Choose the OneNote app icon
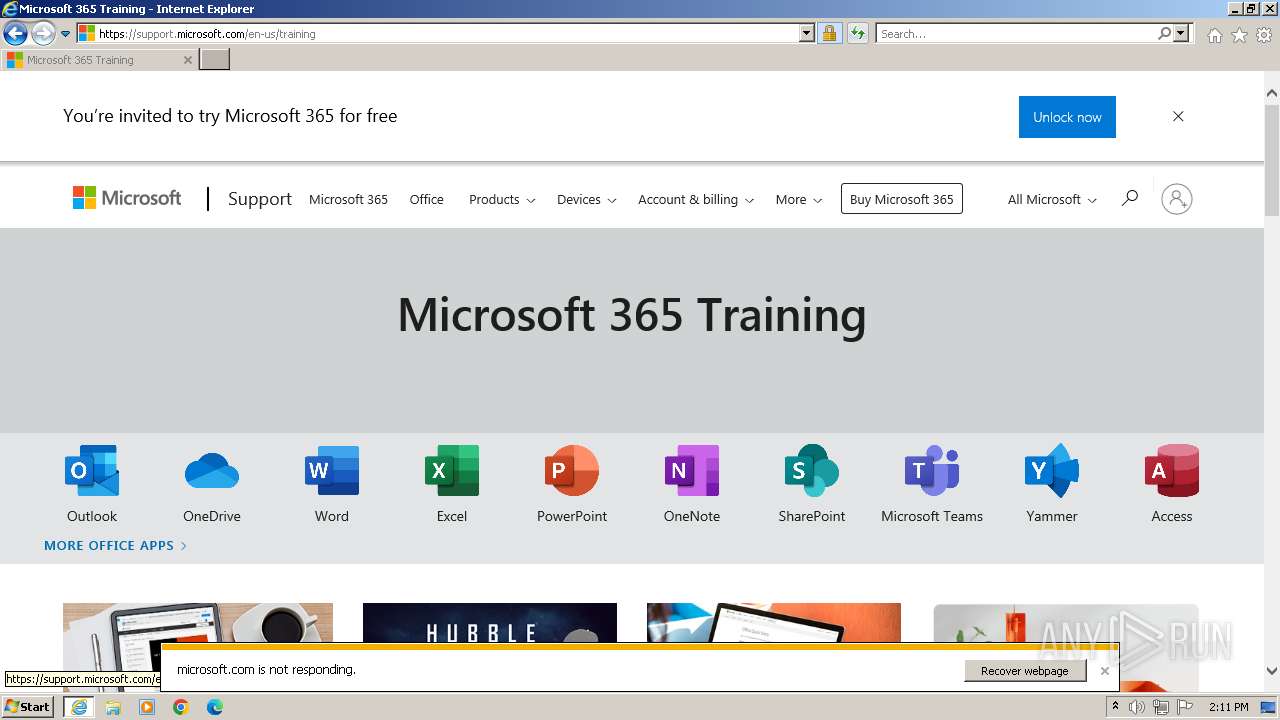Screen dimensions: 1280x720 (x=692, y=470)
